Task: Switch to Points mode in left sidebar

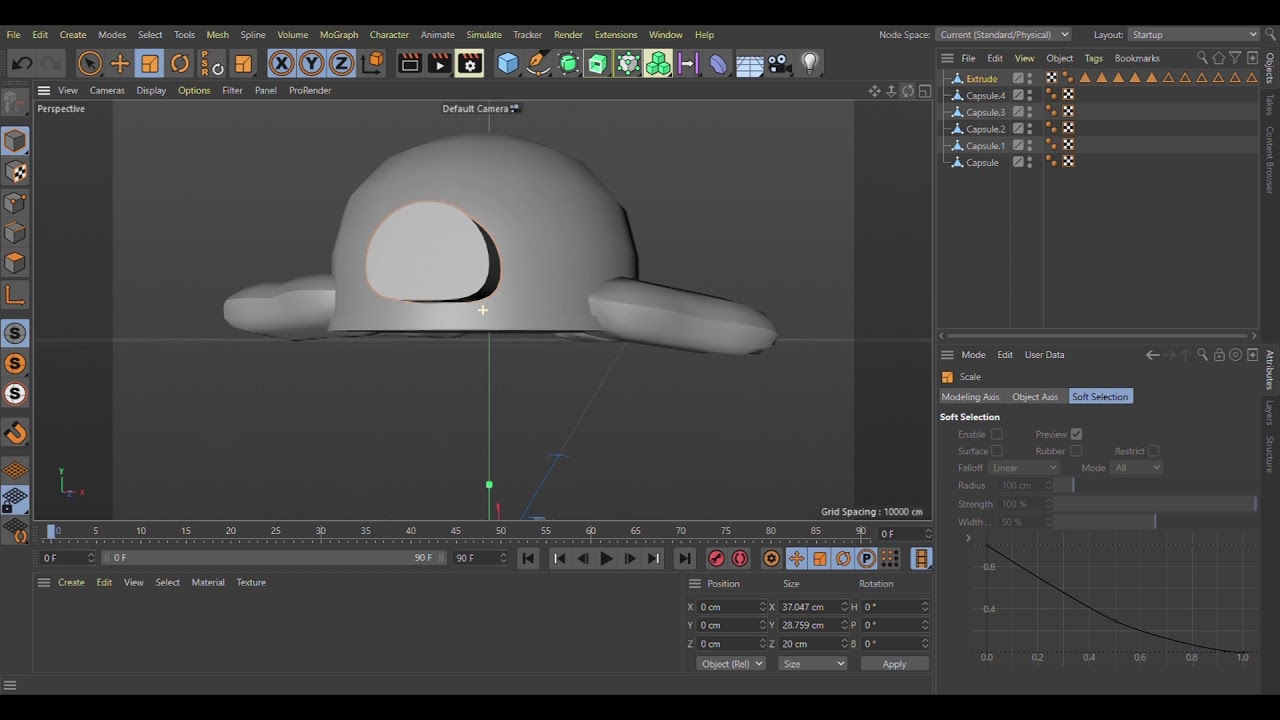Action: coord(15,203)
